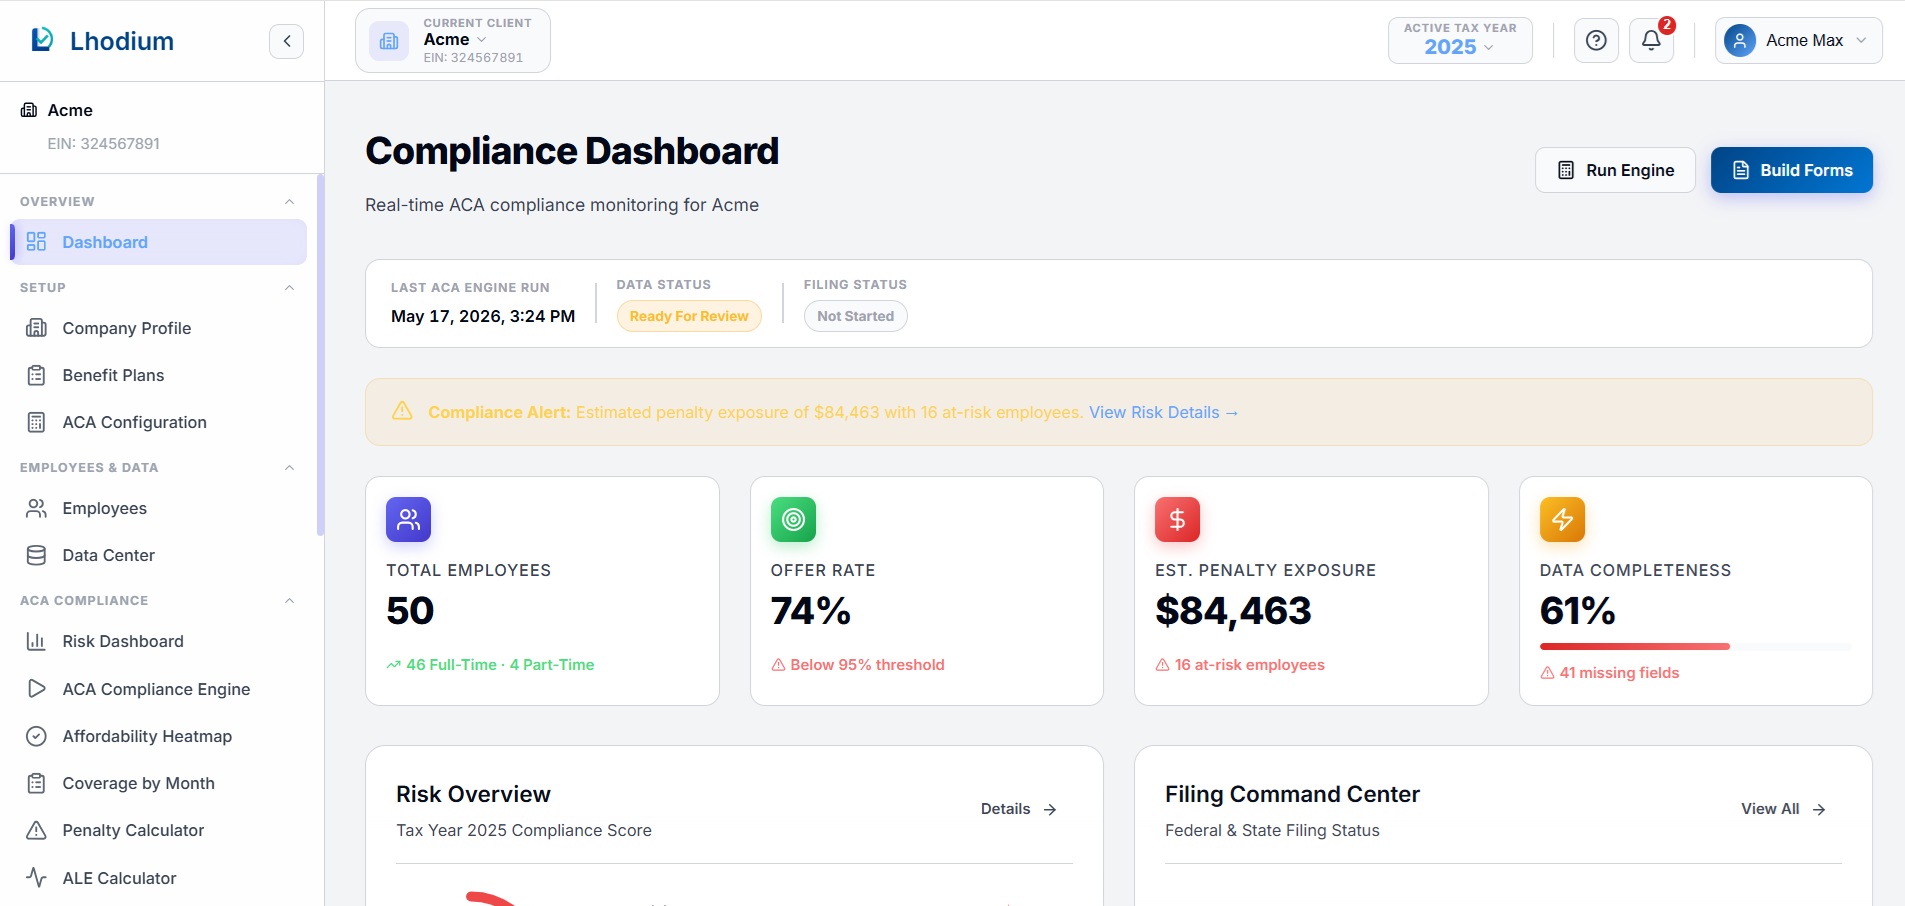Open the ALE Calculator page
The image size is (1905, 906).
(x=159, y=878)
